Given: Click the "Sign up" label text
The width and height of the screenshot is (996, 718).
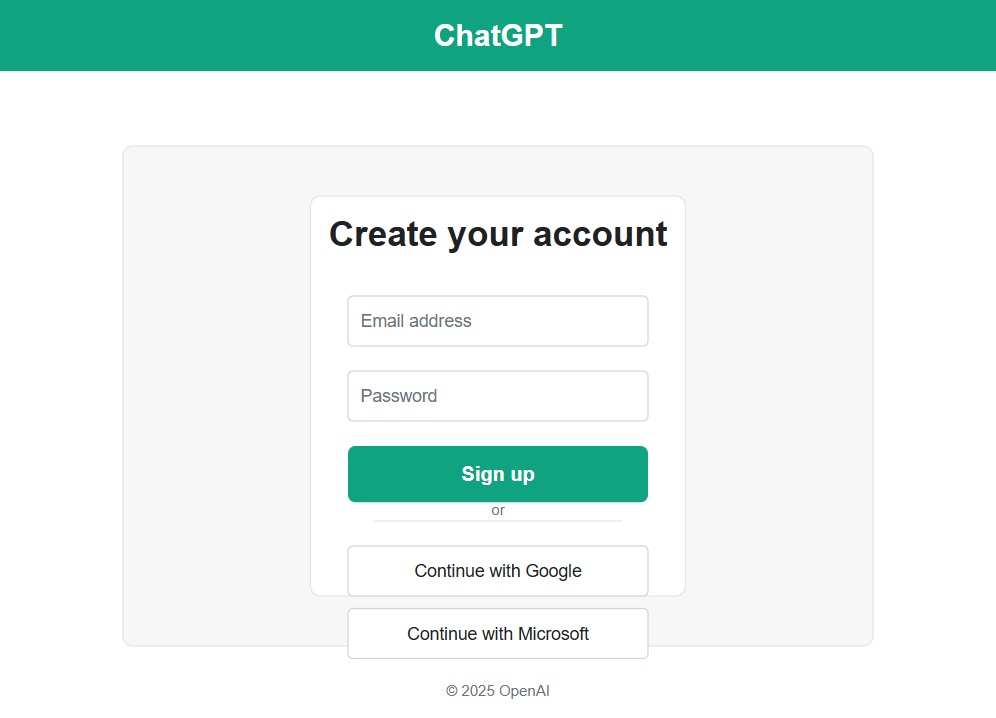Looking at the screenshot, I should [498, 474].
